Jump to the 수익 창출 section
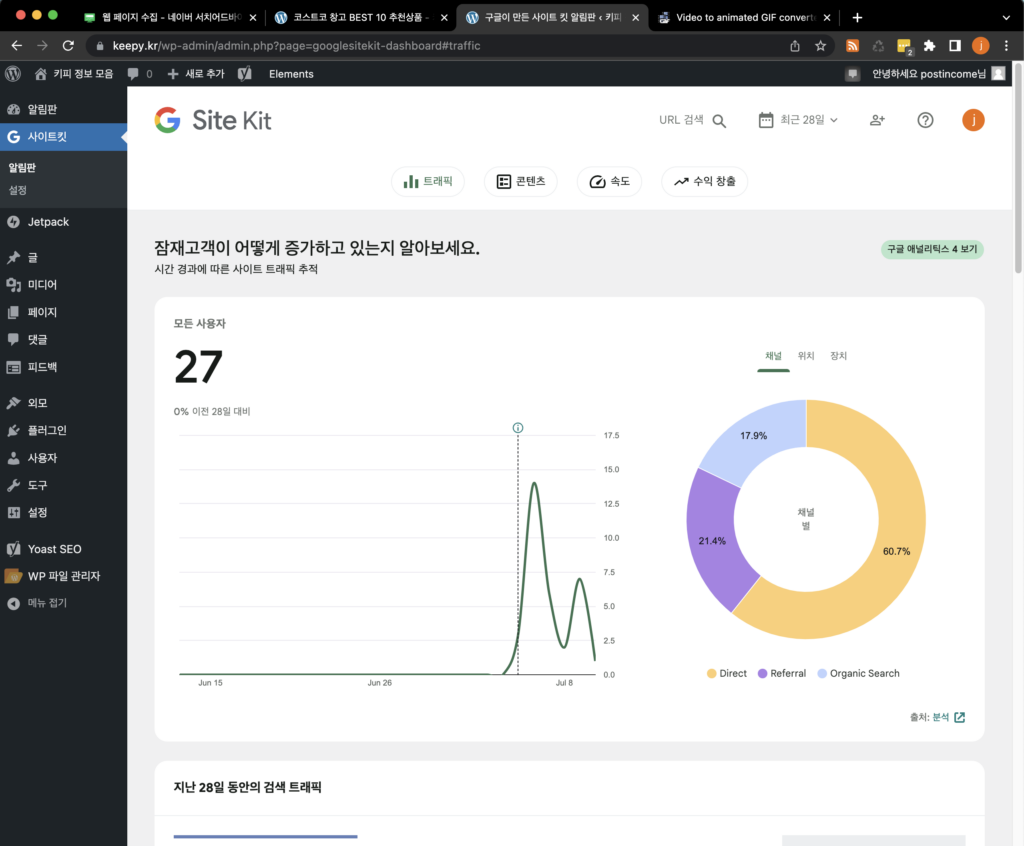 (705, 182)
